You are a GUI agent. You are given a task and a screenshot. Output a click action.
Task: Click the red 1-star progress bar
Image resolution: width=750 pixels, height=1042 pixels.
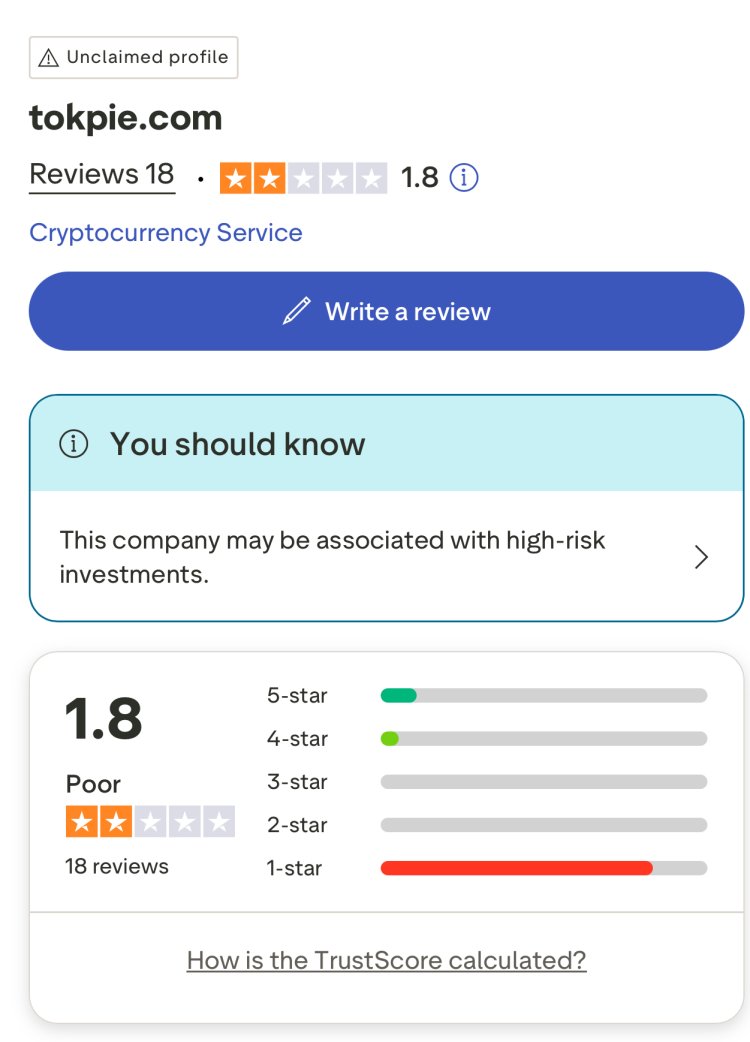pos(516,868)
